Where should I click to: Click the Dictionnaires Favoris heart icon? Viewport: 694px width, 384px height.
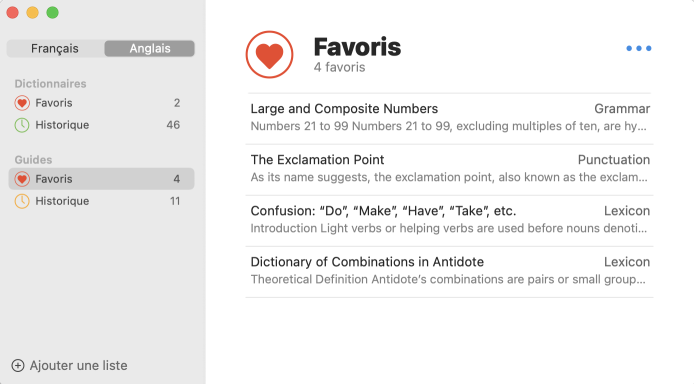tap(22, 103)
